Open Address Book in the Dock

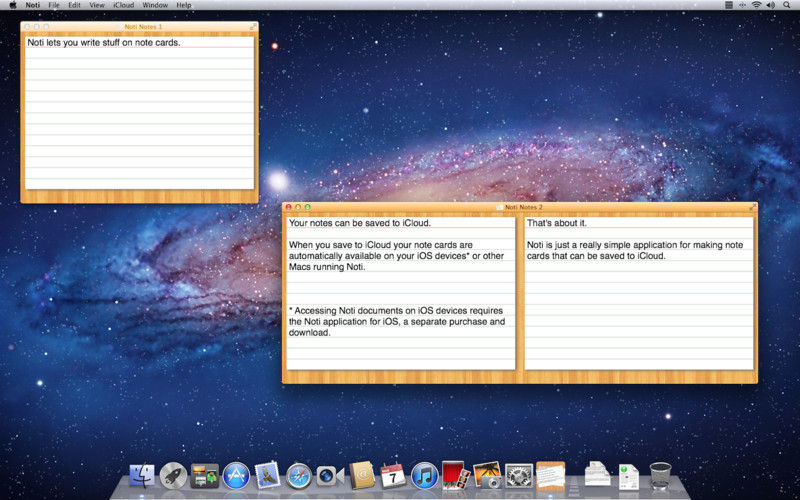(362, 475)
